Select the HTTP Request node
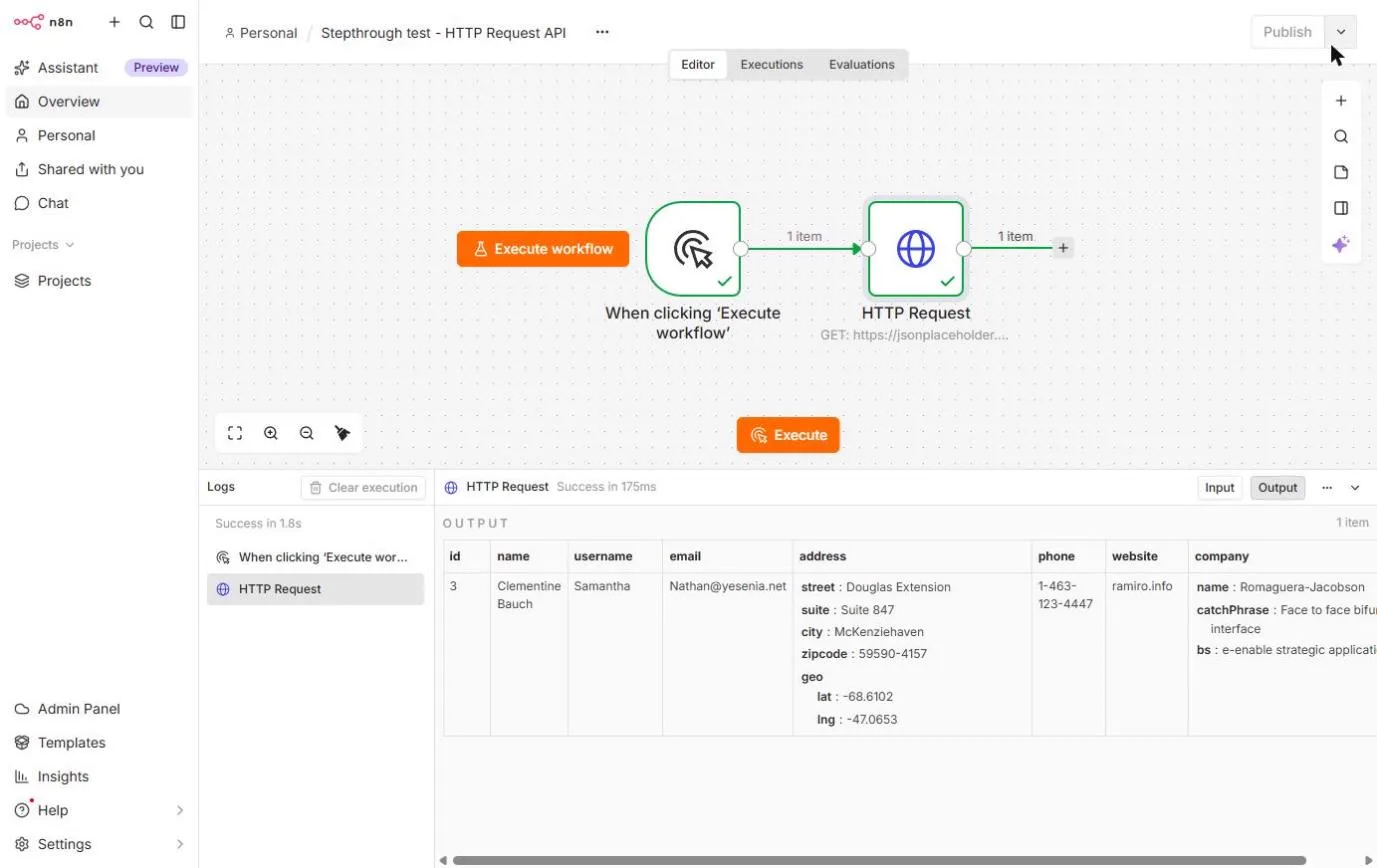The height and width of the screenshot is (868, 1377). point(916,249)
